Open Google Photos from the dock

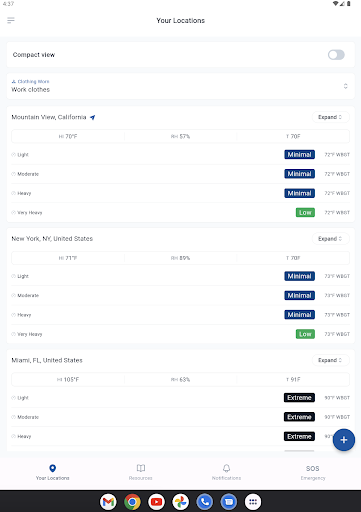(x=181, y=502)
